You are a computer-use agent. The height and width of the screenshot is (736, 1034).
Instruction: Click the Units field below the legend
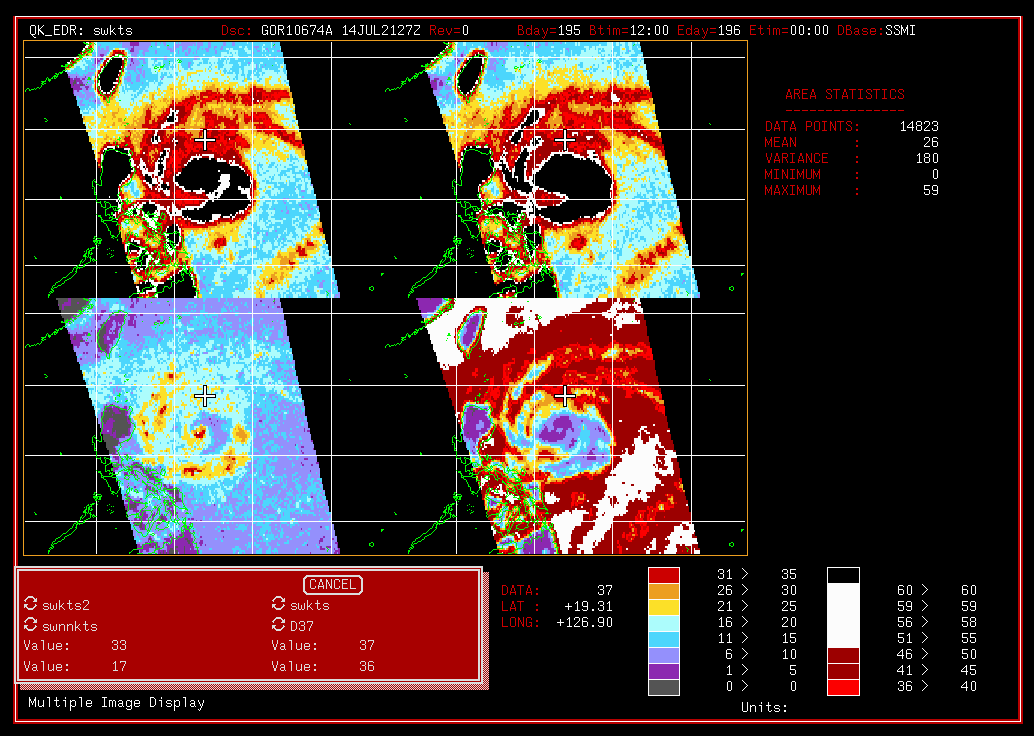click(764, 708)
